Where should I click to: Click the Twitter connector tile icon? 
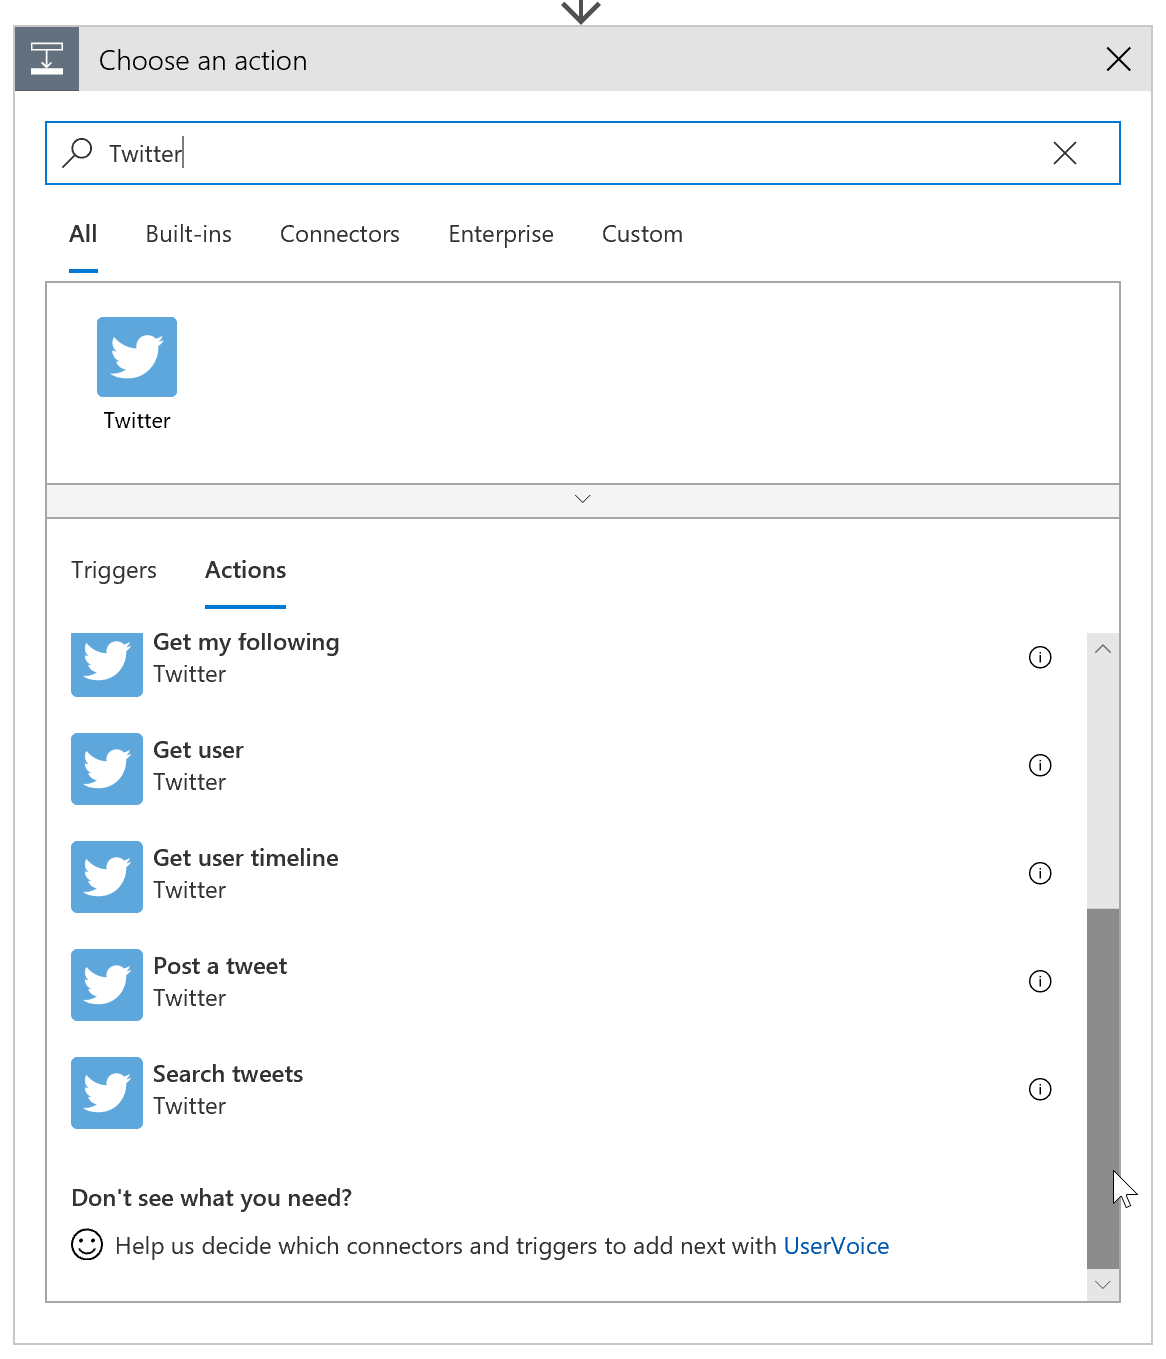[137, 357]
